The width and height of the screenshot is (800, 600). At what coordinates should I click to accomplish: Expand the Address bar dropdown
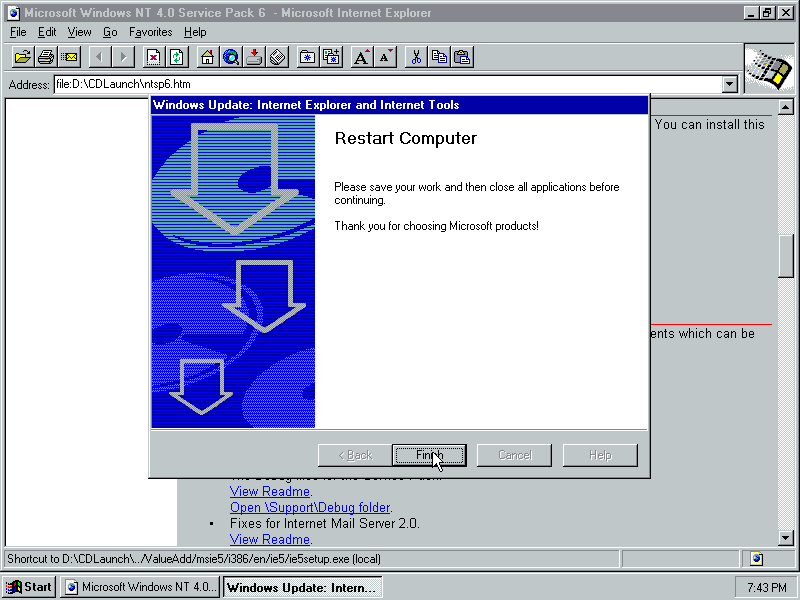point(730,85)
